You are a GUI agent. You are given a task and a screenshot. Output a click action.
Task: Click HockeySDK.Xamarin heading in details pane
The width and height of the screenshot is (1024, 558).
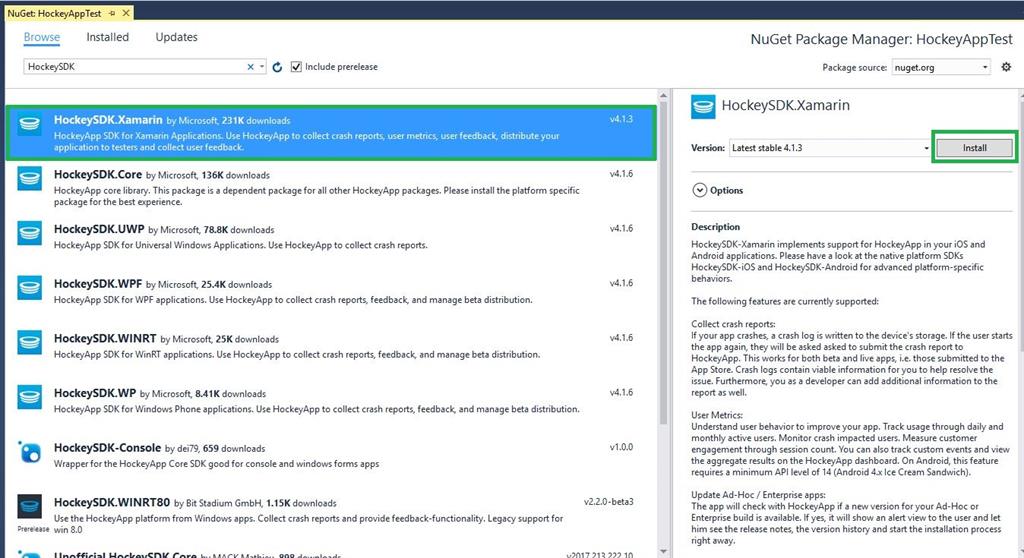[x=786, y=105]
